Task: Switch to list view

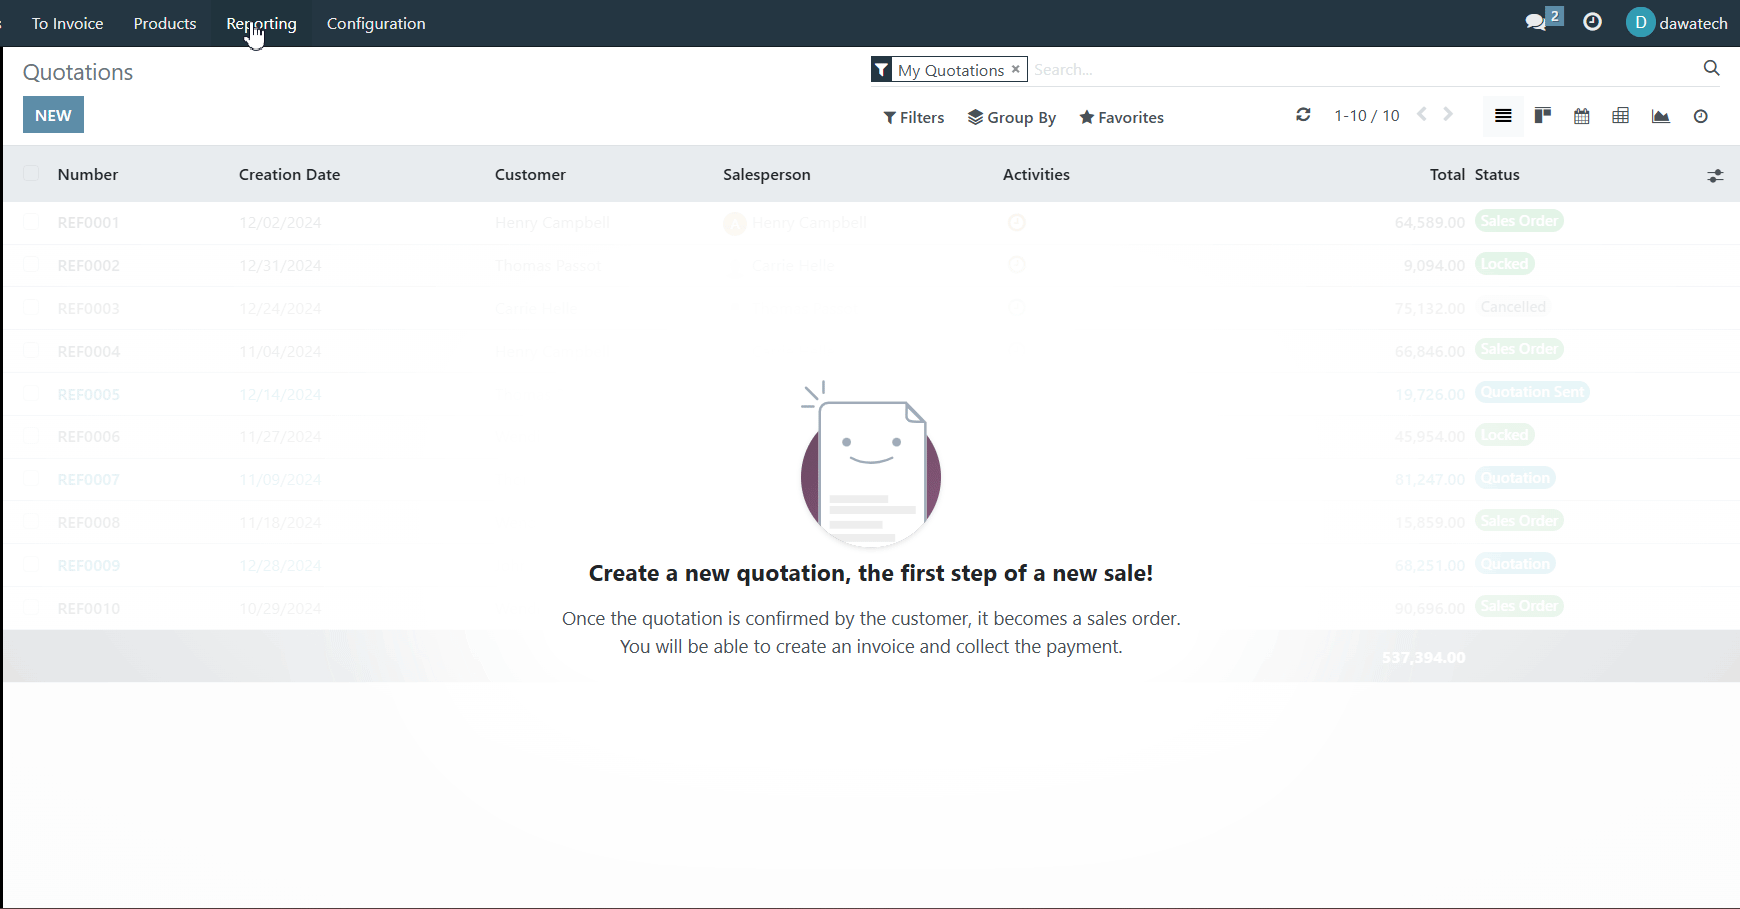Action: pyautogui.click(x=1503, y=116)
